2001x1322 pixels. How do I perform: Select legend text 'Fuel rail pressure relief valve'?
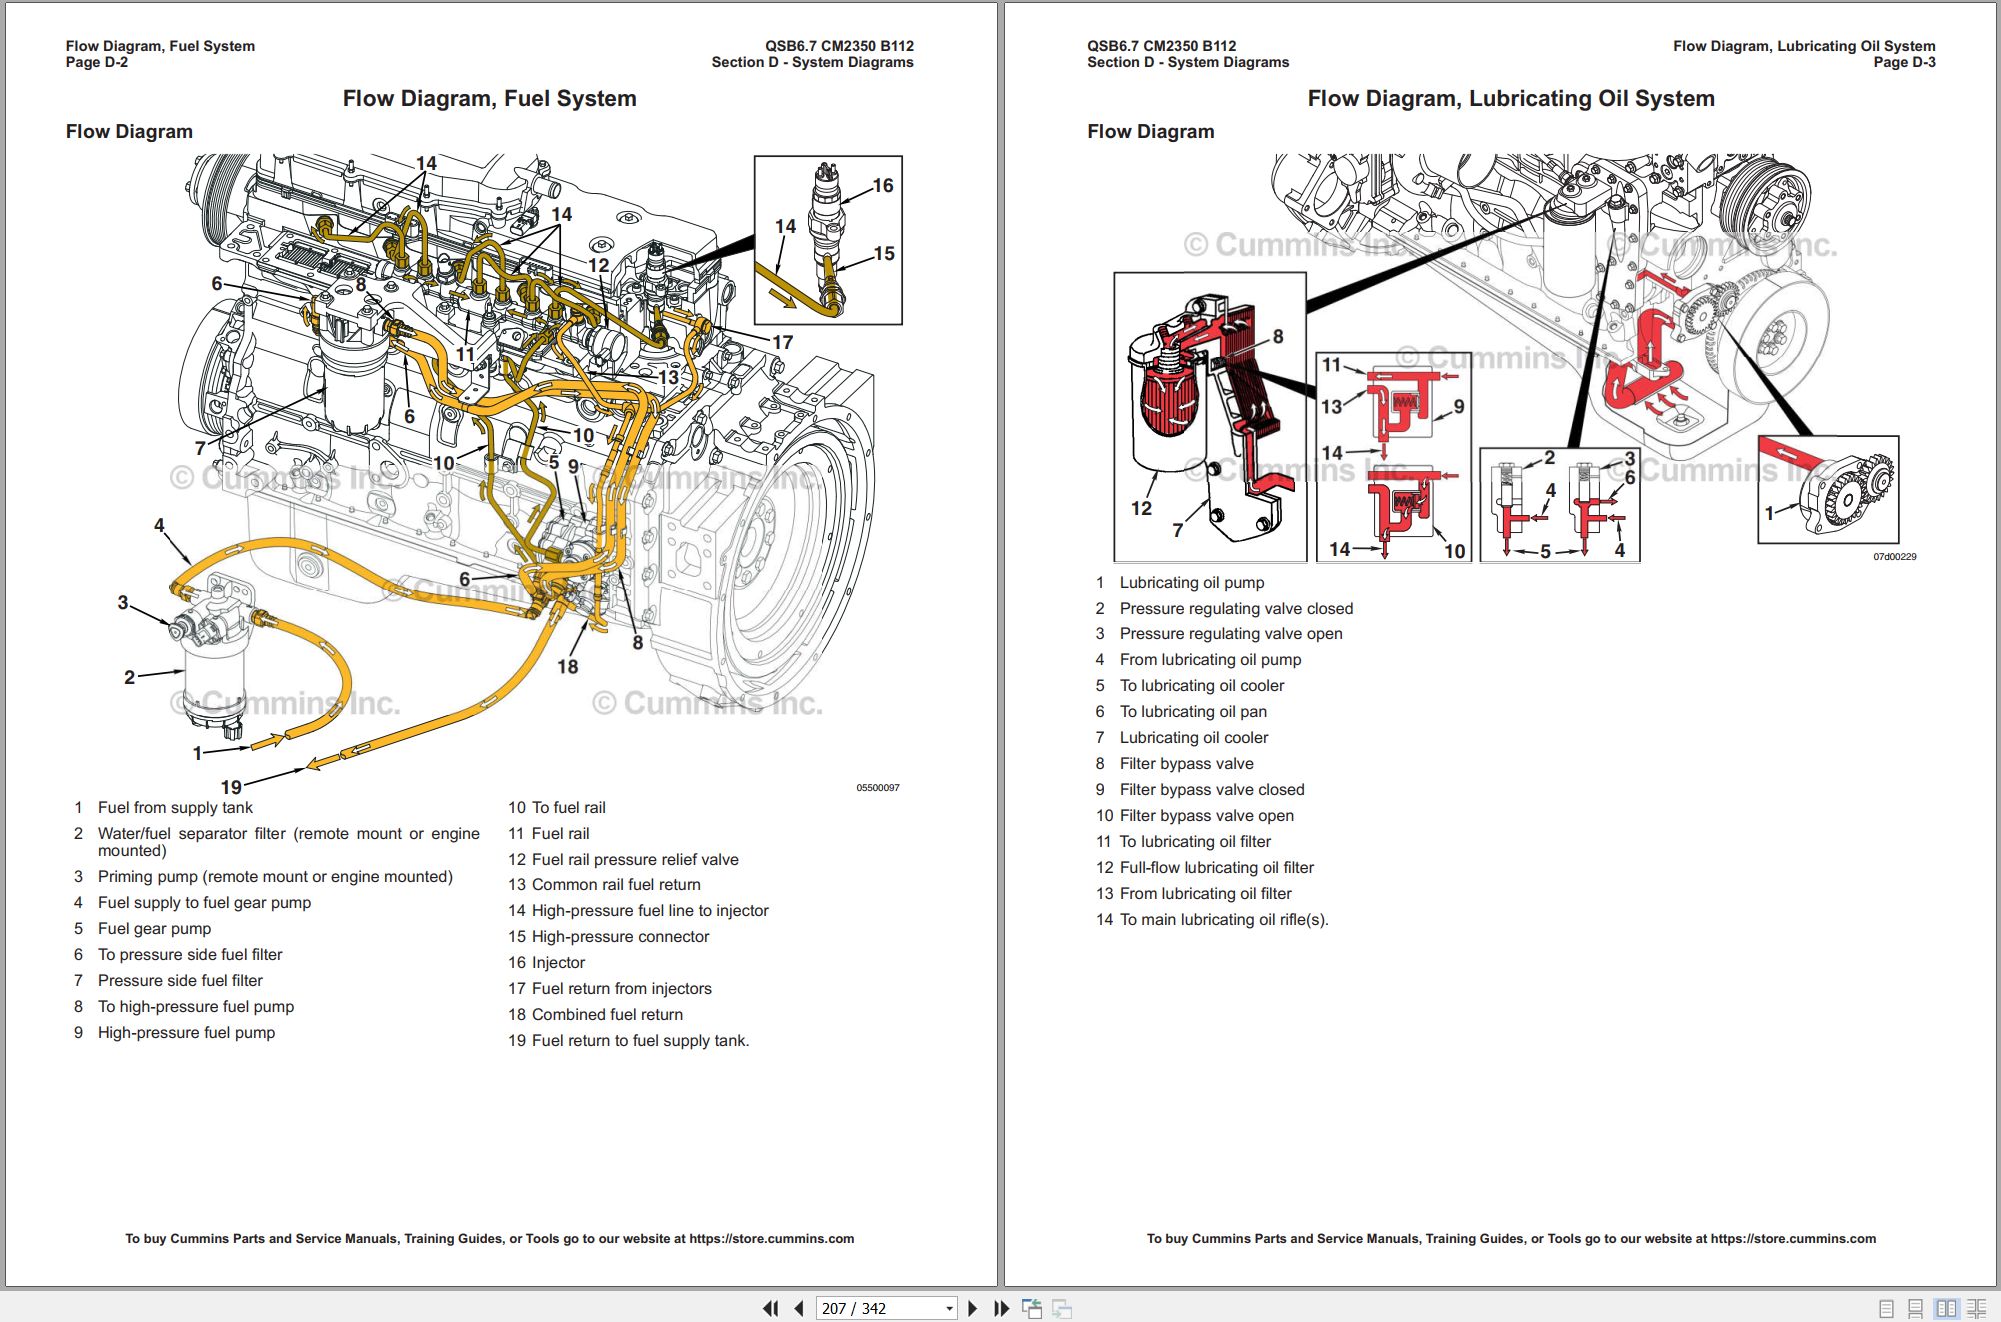tap(635, 859)
